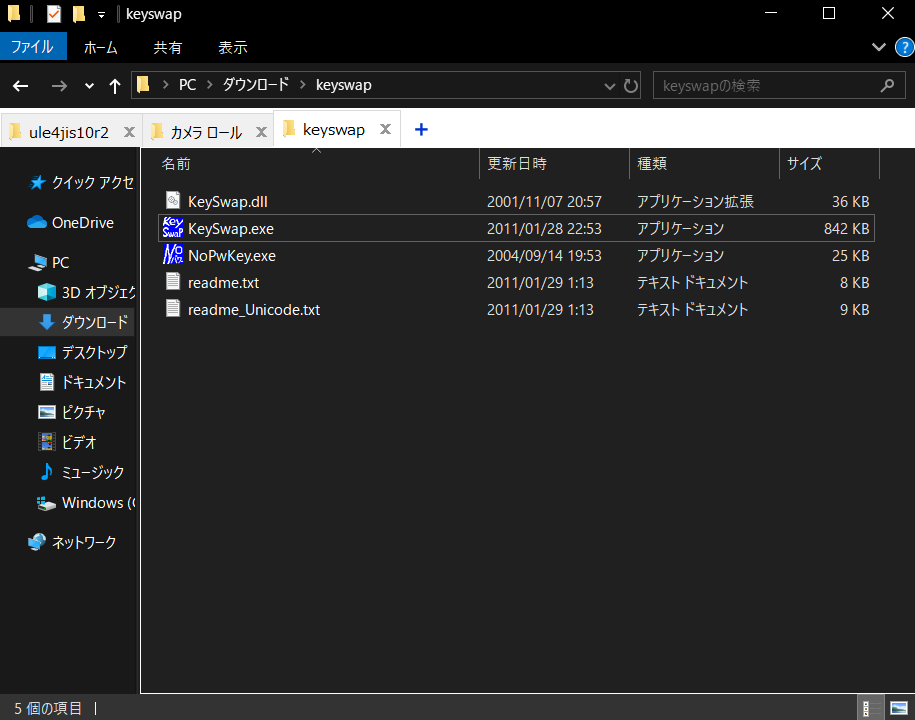This screenshot has height=720, width=915.
Task: Open the ファイル menu
Action: [33, 47]
